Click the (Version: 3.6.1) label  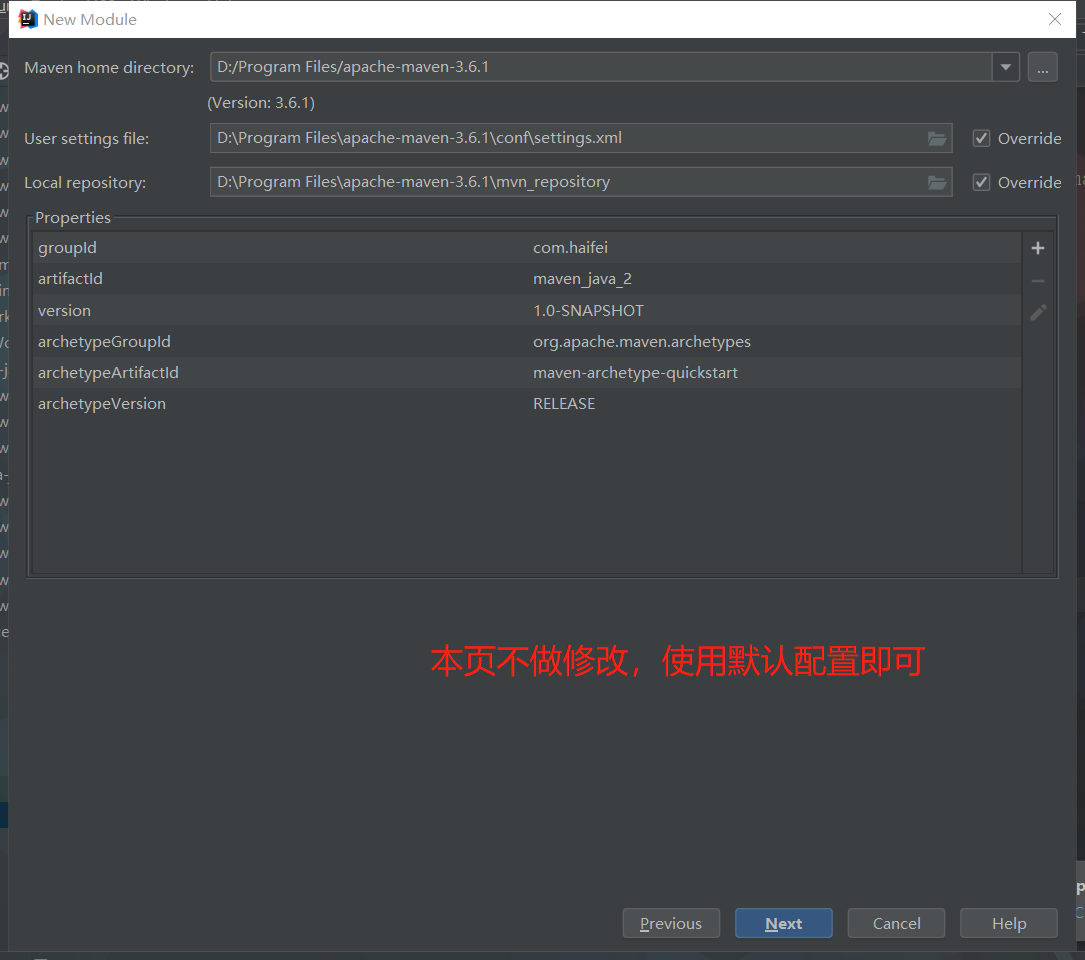point(261,103)
